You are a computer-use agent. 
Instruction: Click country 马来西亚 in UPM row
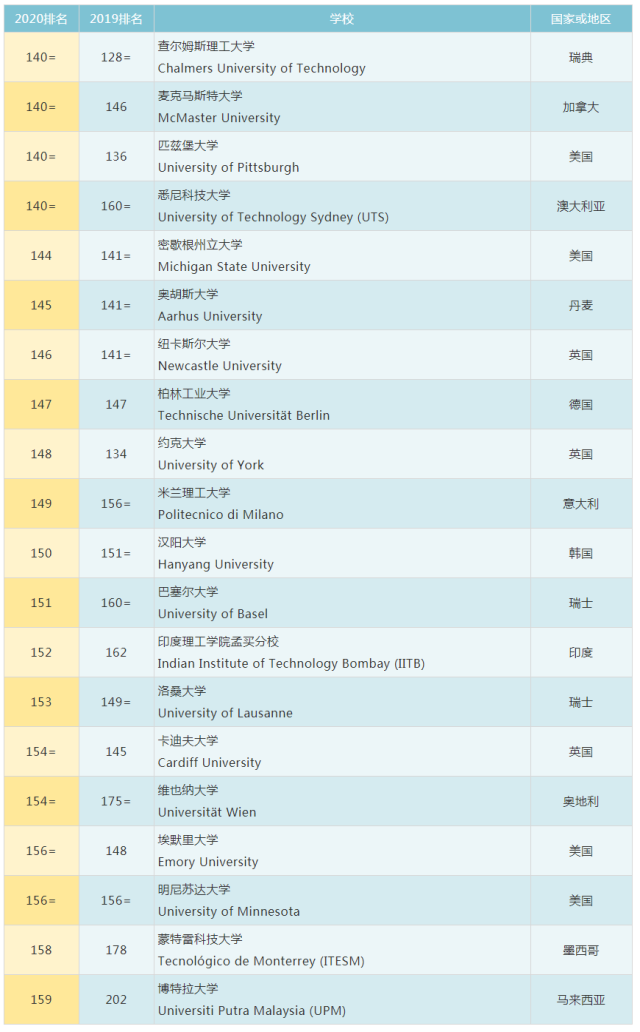581,1000
